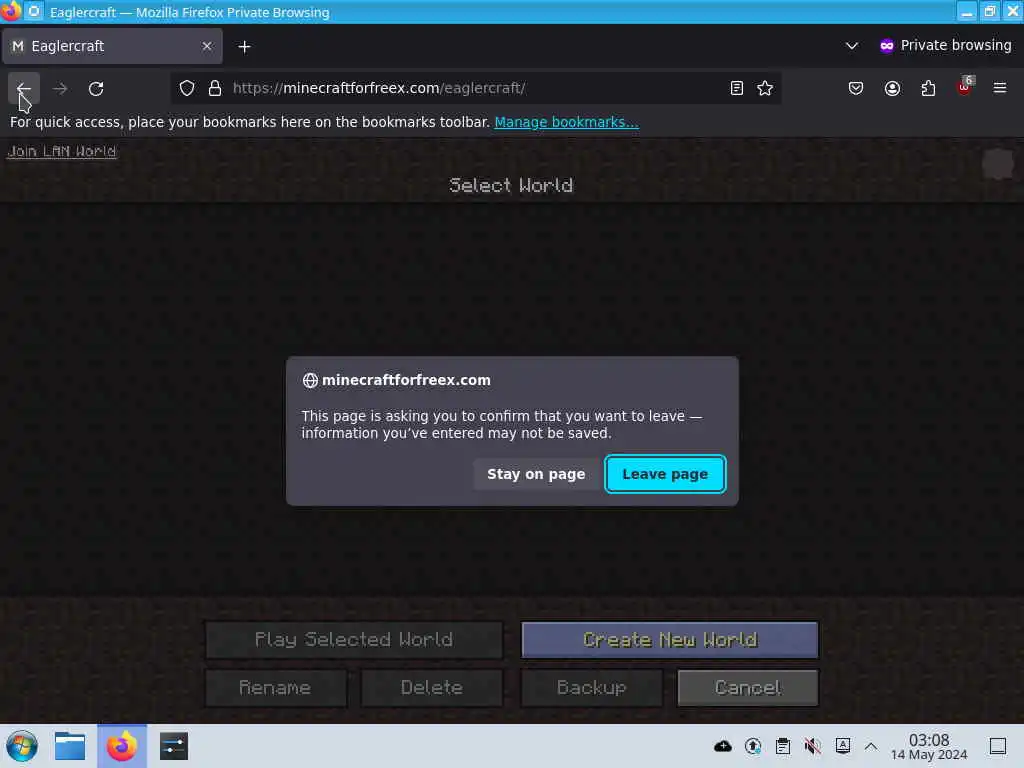This screenshot has width=1024, height=768.
Task: Confirm with Leave page button
Action: click(x=665, y=474)
